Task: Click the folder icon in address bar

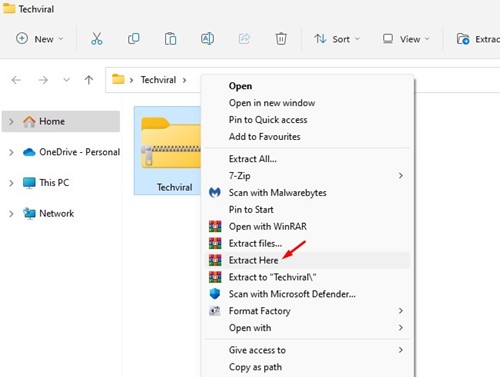Action: 118,79
